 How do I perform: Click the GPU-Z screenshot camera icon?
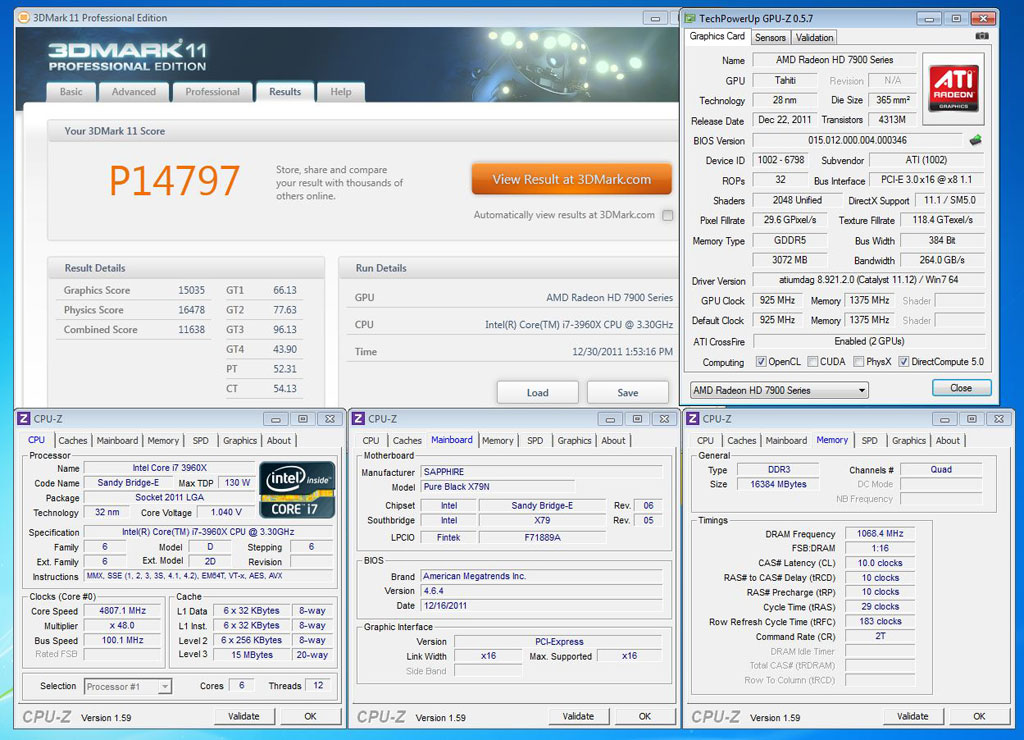(x=982, y=37)
